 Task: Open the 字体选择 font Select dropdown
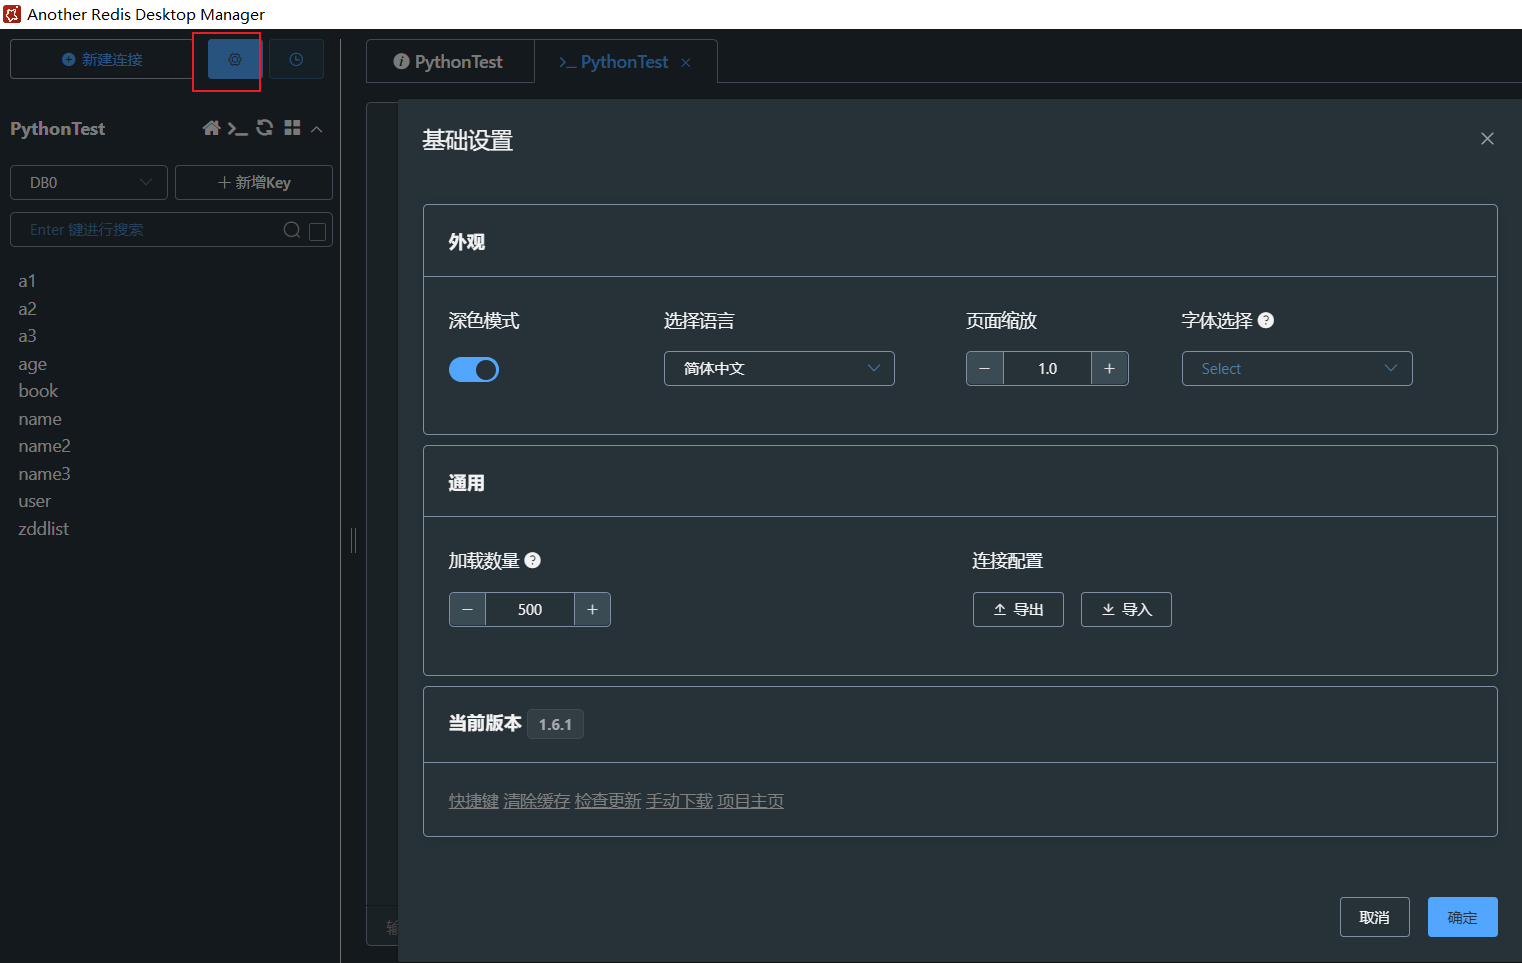click(x=1297, y=369)
